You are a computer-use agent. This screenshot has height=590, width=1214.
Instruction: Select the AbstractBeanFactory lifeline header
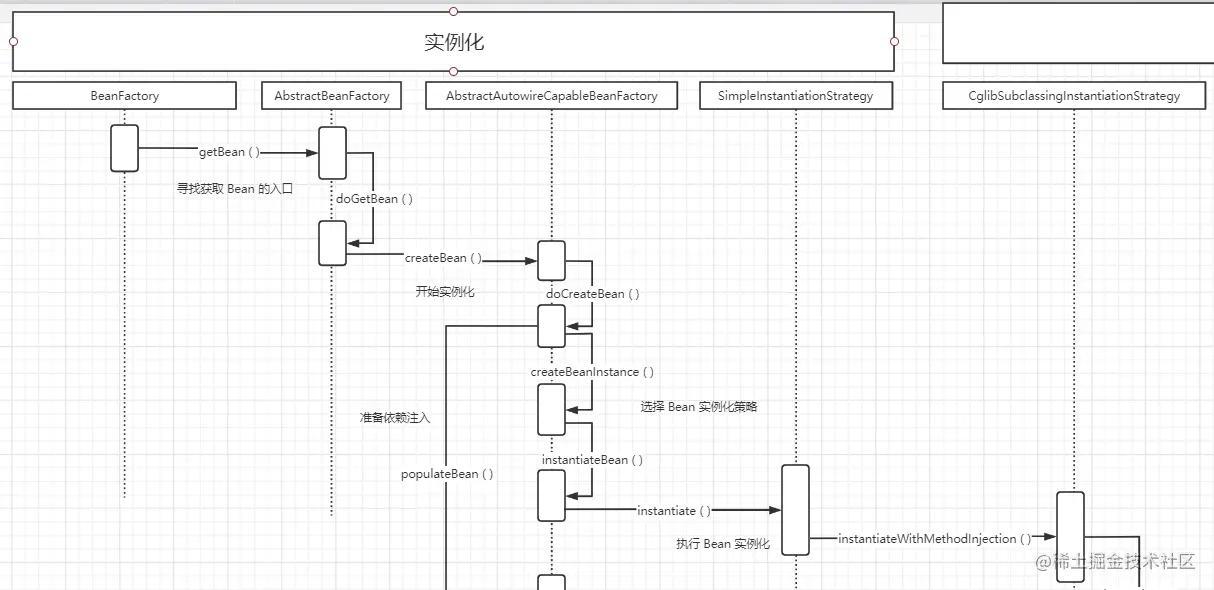click(x=331, y=95)
